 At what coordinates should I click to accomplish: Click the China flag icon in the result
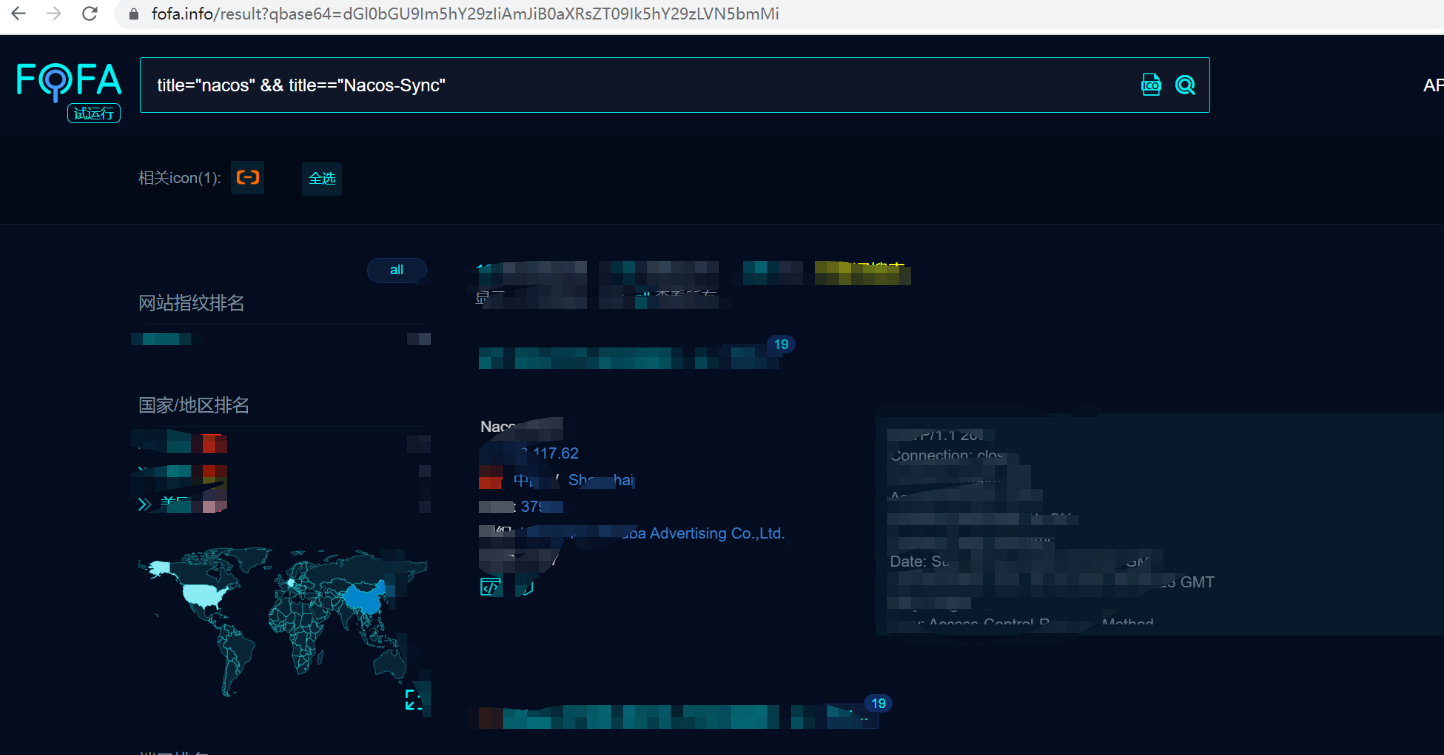point(490,479)
